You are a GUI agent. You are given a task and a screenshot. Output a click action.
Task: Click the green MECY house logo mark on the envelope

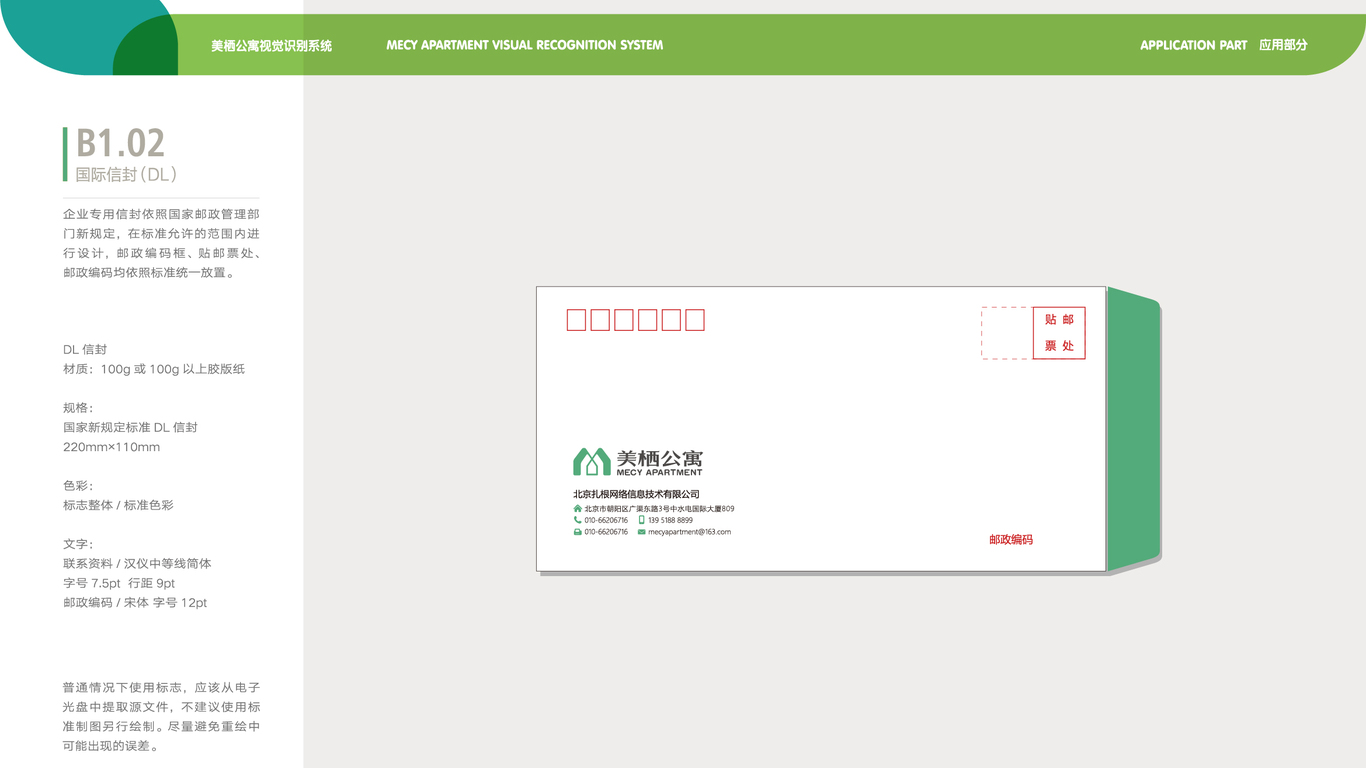[x=592, y=461]
